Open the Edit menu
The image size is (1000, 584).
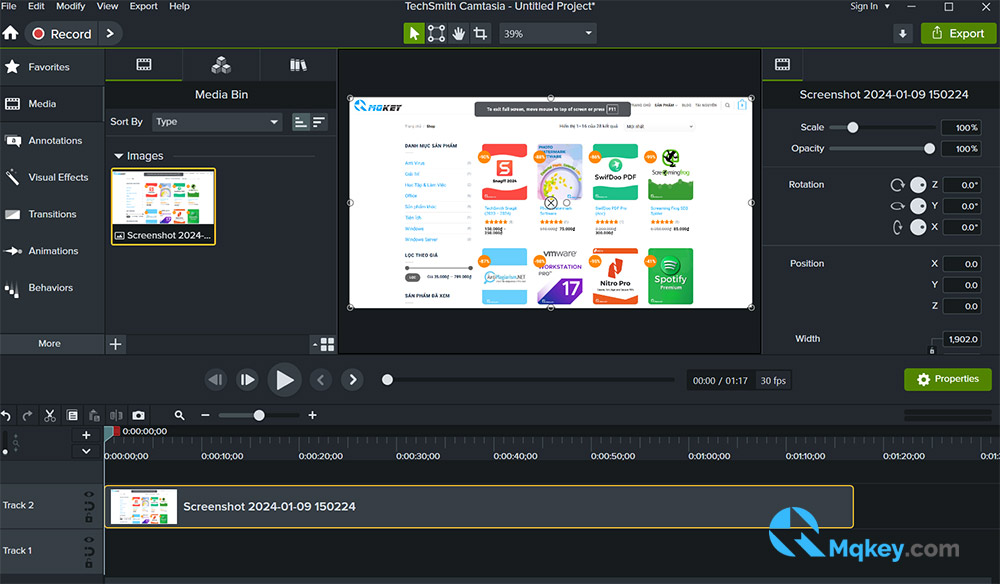36,6
